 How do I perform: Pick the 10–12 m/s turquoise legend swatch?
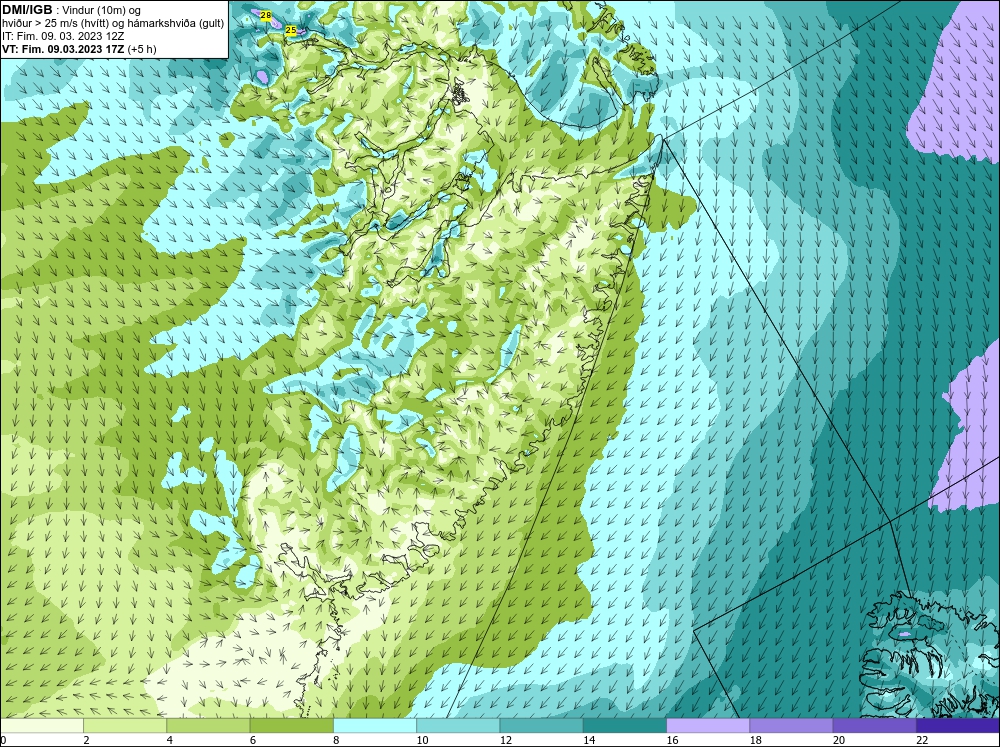click(458, 725)
